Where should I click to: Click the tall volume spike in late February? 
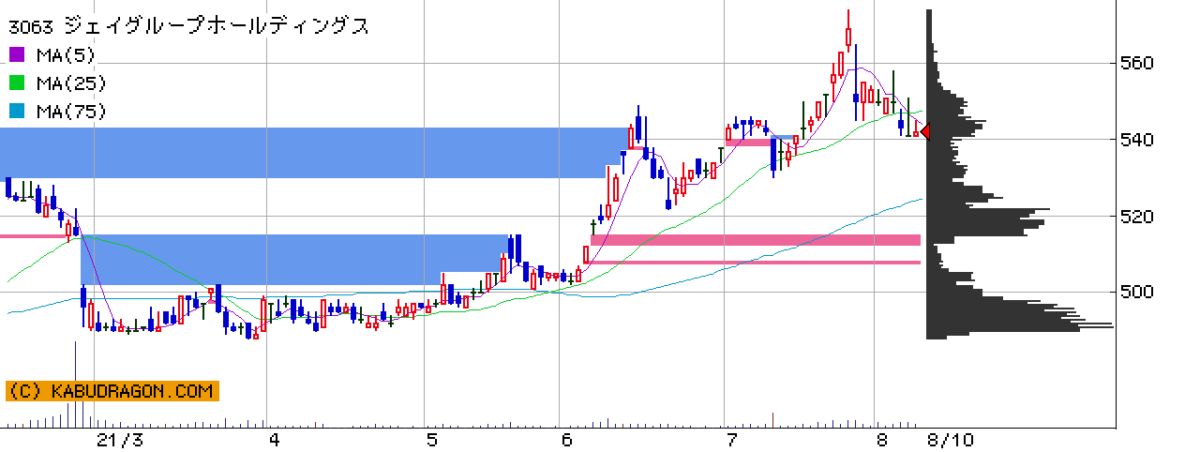(x=75, y=384)
